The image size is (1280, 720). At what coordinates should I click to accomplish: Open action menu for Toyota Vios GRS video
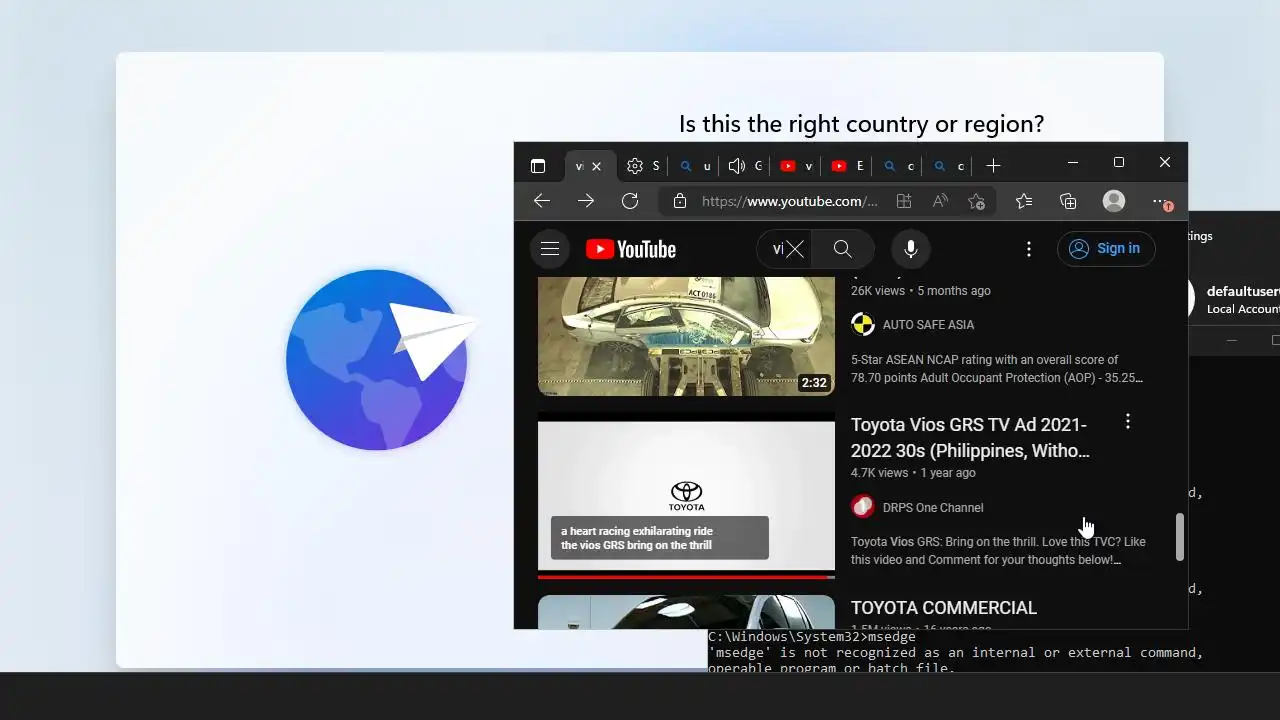[1128, 422]
